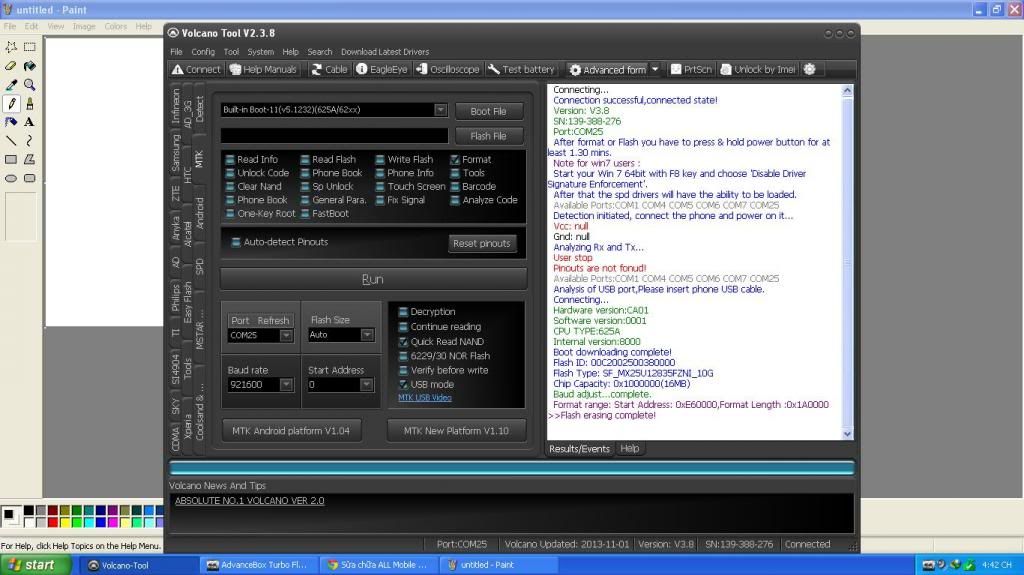
Task: Click the Test battery toolbar item
Action: click(x=521, y=69)
